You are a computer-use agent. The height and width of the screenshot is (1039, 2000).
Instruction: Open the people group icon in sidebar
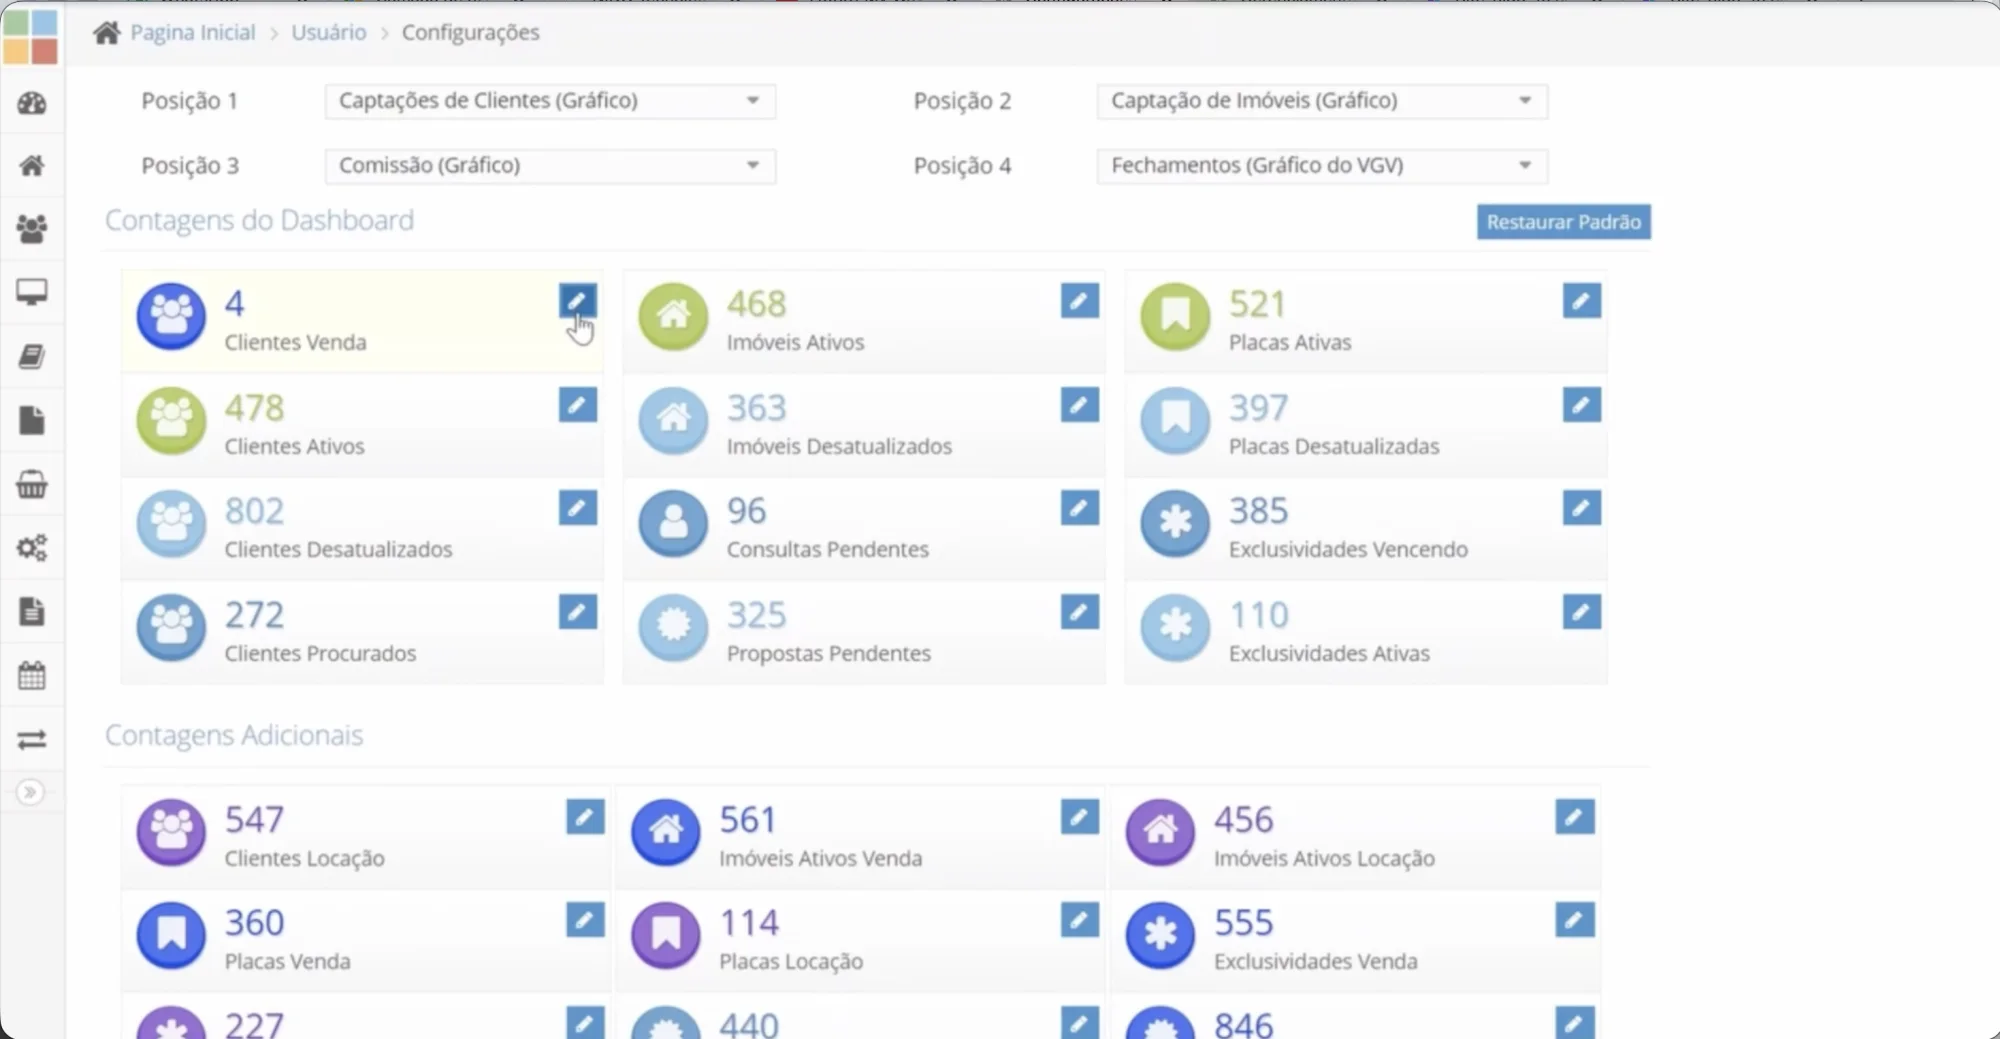[x=32, y=230]
